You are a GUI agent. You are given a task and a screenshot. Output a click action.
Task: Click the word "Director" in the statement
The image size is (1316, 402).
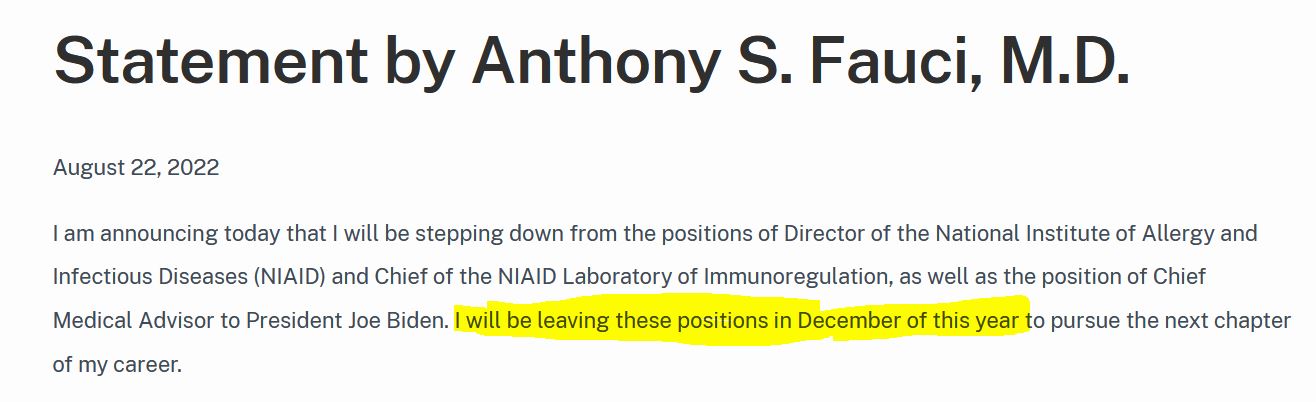pyautogui.click(x=823, y=234)
